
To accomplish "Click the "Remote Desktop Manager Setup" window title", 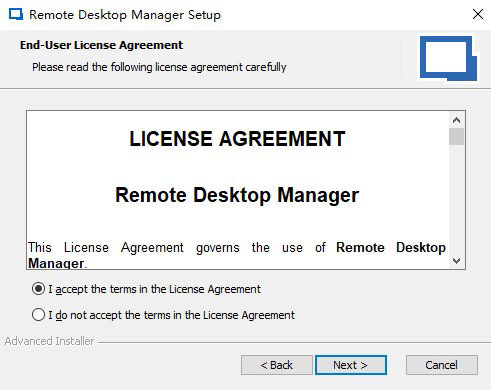I will click(125, 15).
